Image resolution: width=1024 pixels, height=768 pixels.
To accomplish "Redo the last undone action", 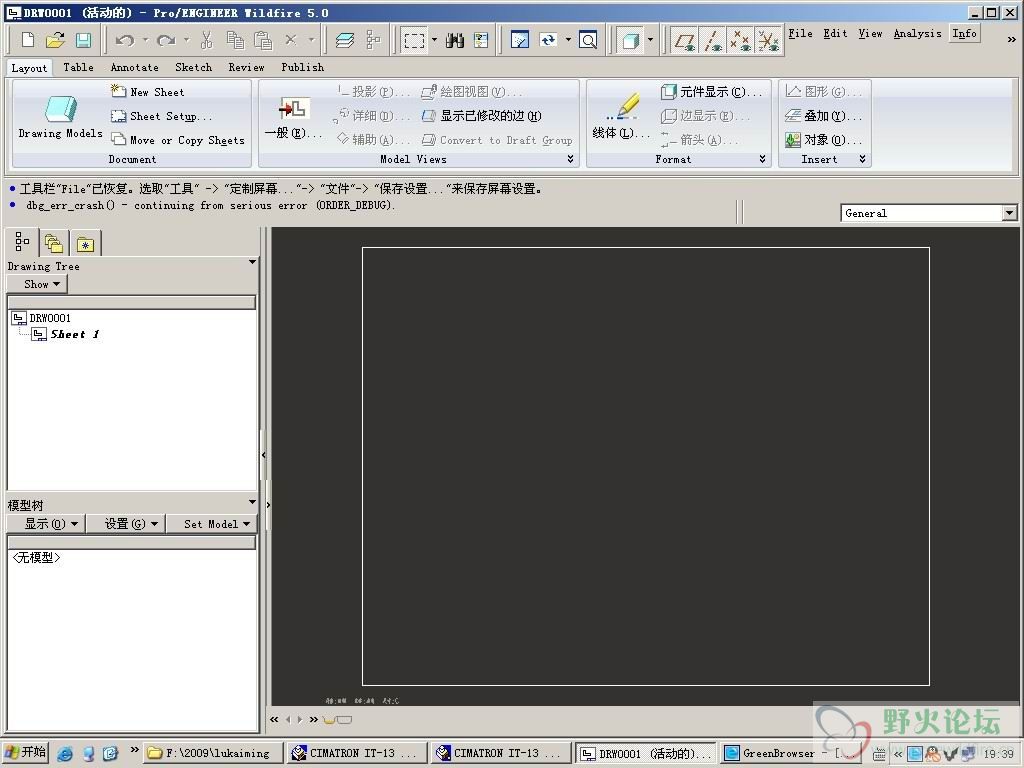I will click(166, 40).
